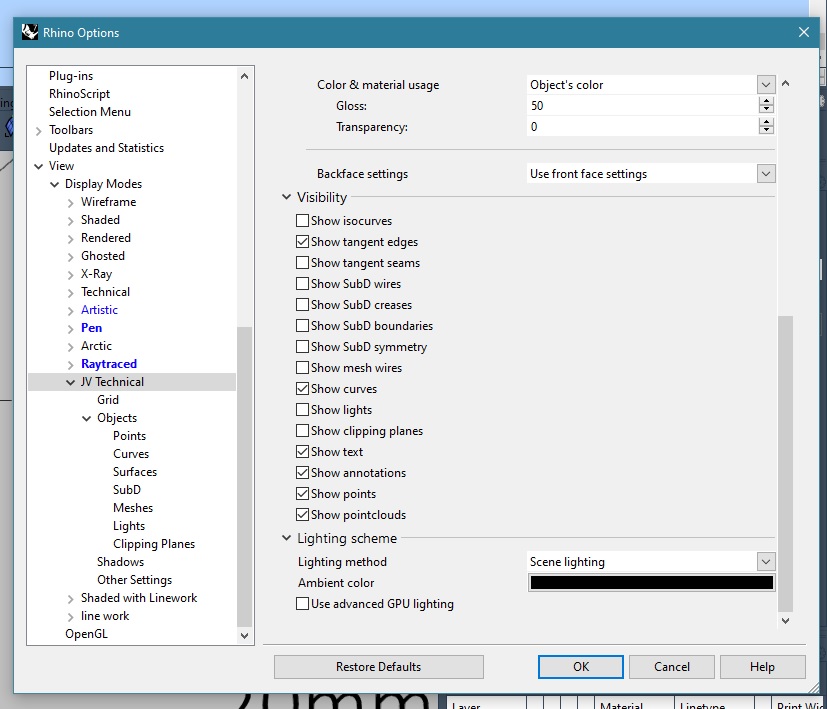Viewport: 827px width, 709px height.
Task: Expand the line work node
Action: [x=70, y=617]
